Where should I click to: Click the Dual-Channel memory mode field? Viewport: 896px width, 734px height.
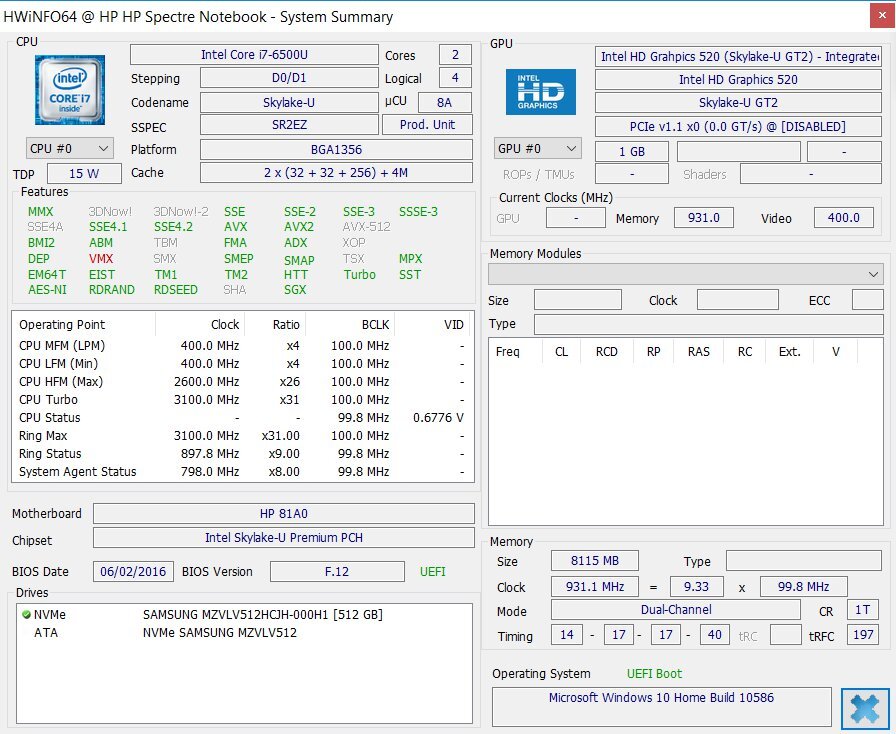(x=676, y=610)
